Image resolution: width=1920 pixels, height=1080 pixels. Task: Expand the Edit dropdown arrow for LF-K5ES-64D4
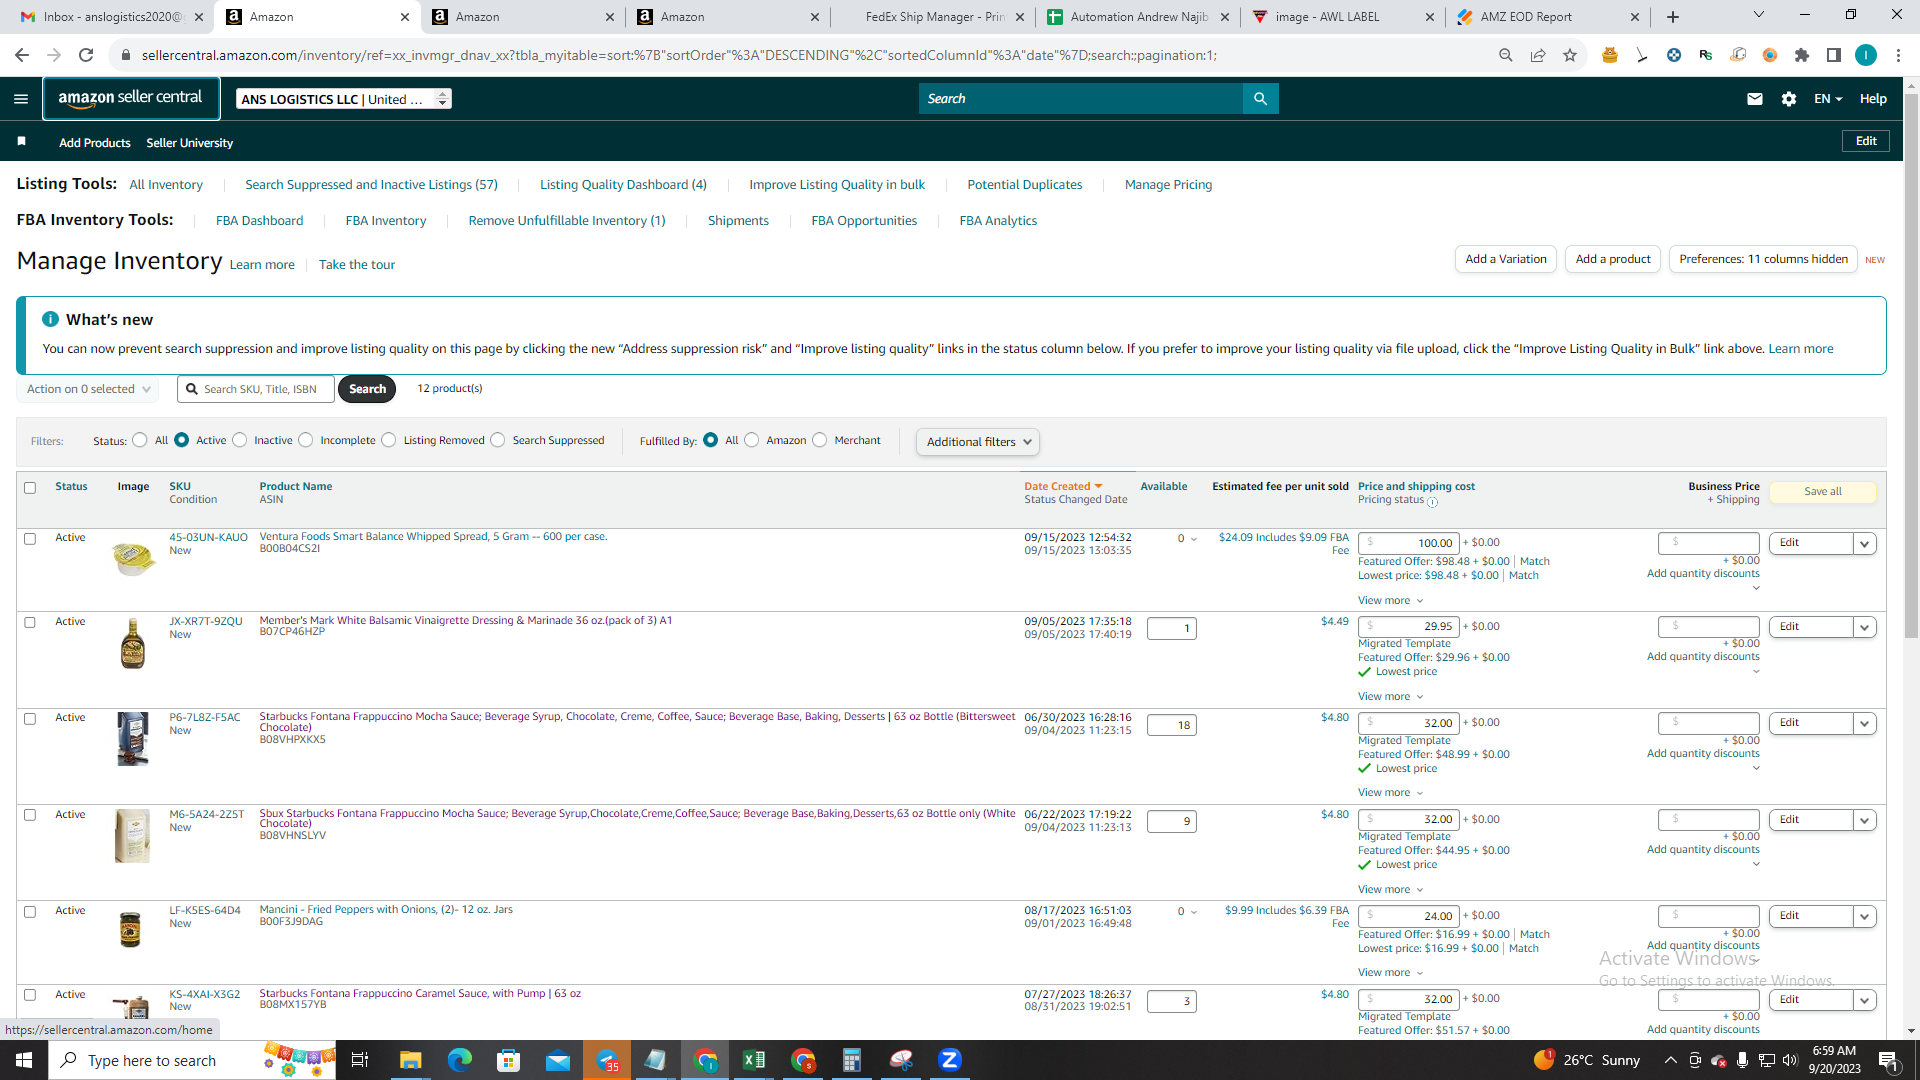pyautogui.click(x=1864, y=917)
